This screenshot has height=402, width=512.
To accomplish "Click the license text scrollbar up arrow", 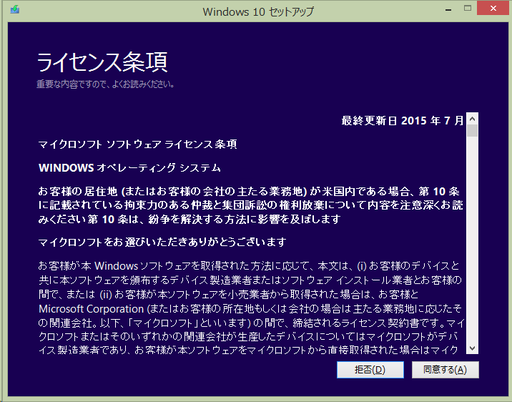I will point(472,119).
